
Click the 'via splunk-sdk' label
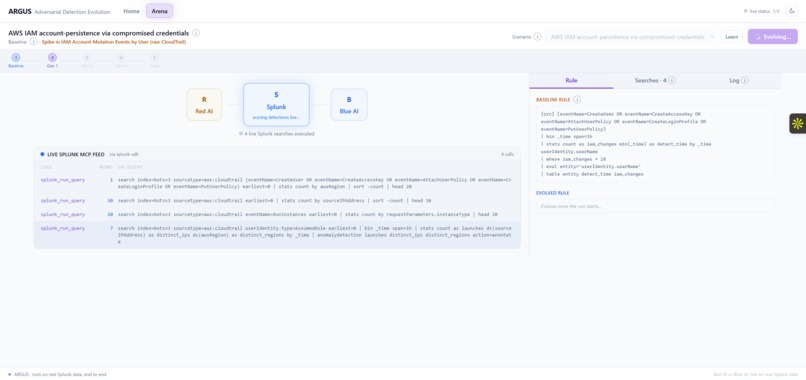pyautogui.click(x=124, y=154)
